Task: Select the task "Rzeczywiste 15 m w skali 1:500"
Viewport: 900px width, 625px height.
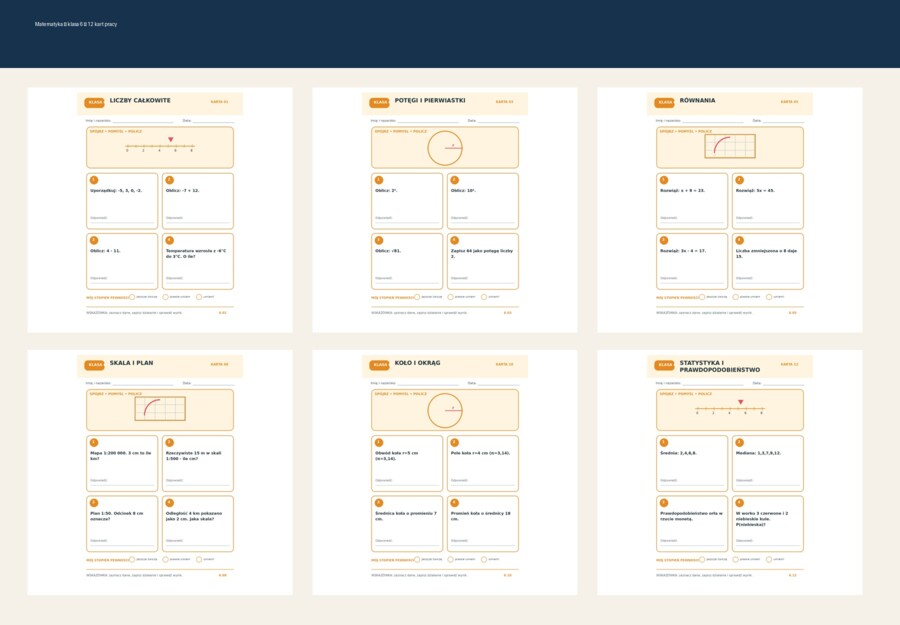Action: point(198,463)
